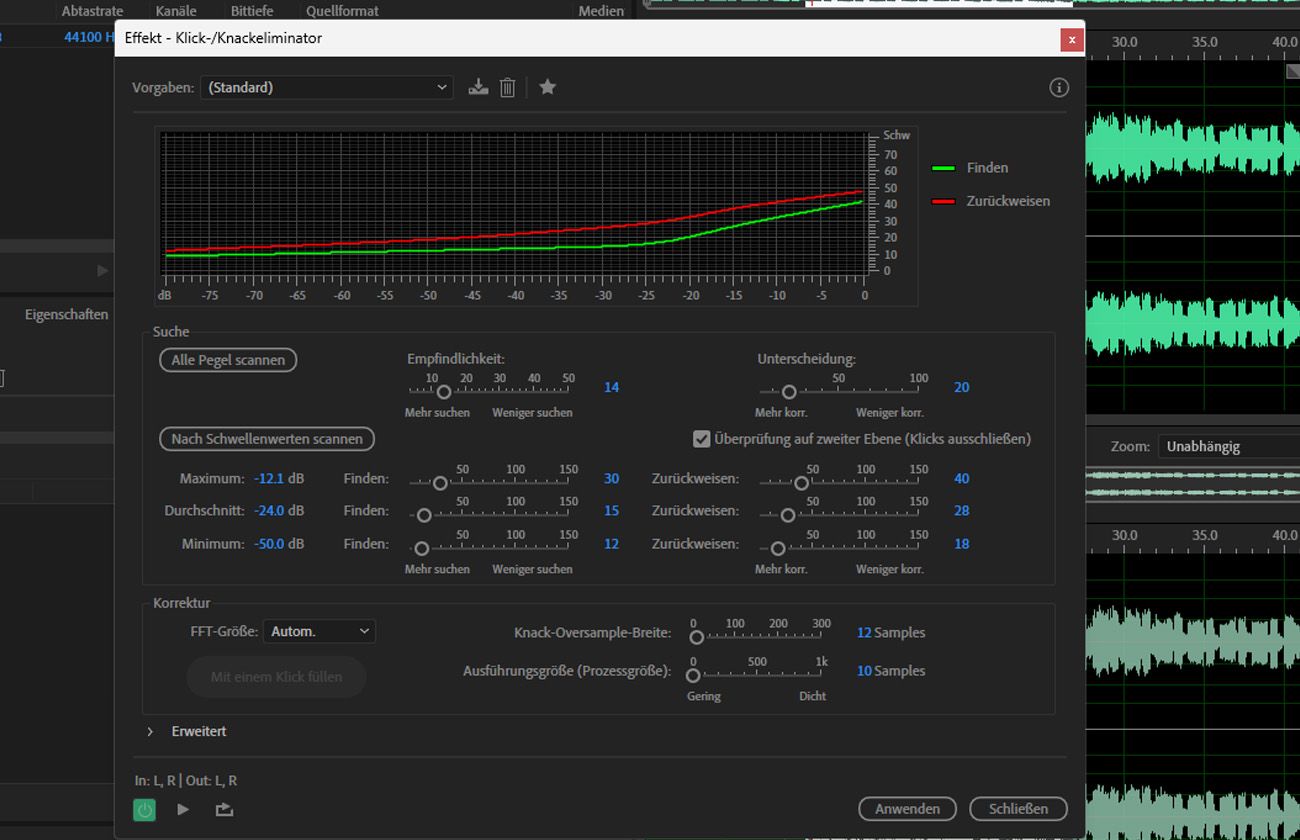Click Maximum -12.1 dB value field
The height and width of the screenshot is (840, 1300).
(x=279, y=479)
